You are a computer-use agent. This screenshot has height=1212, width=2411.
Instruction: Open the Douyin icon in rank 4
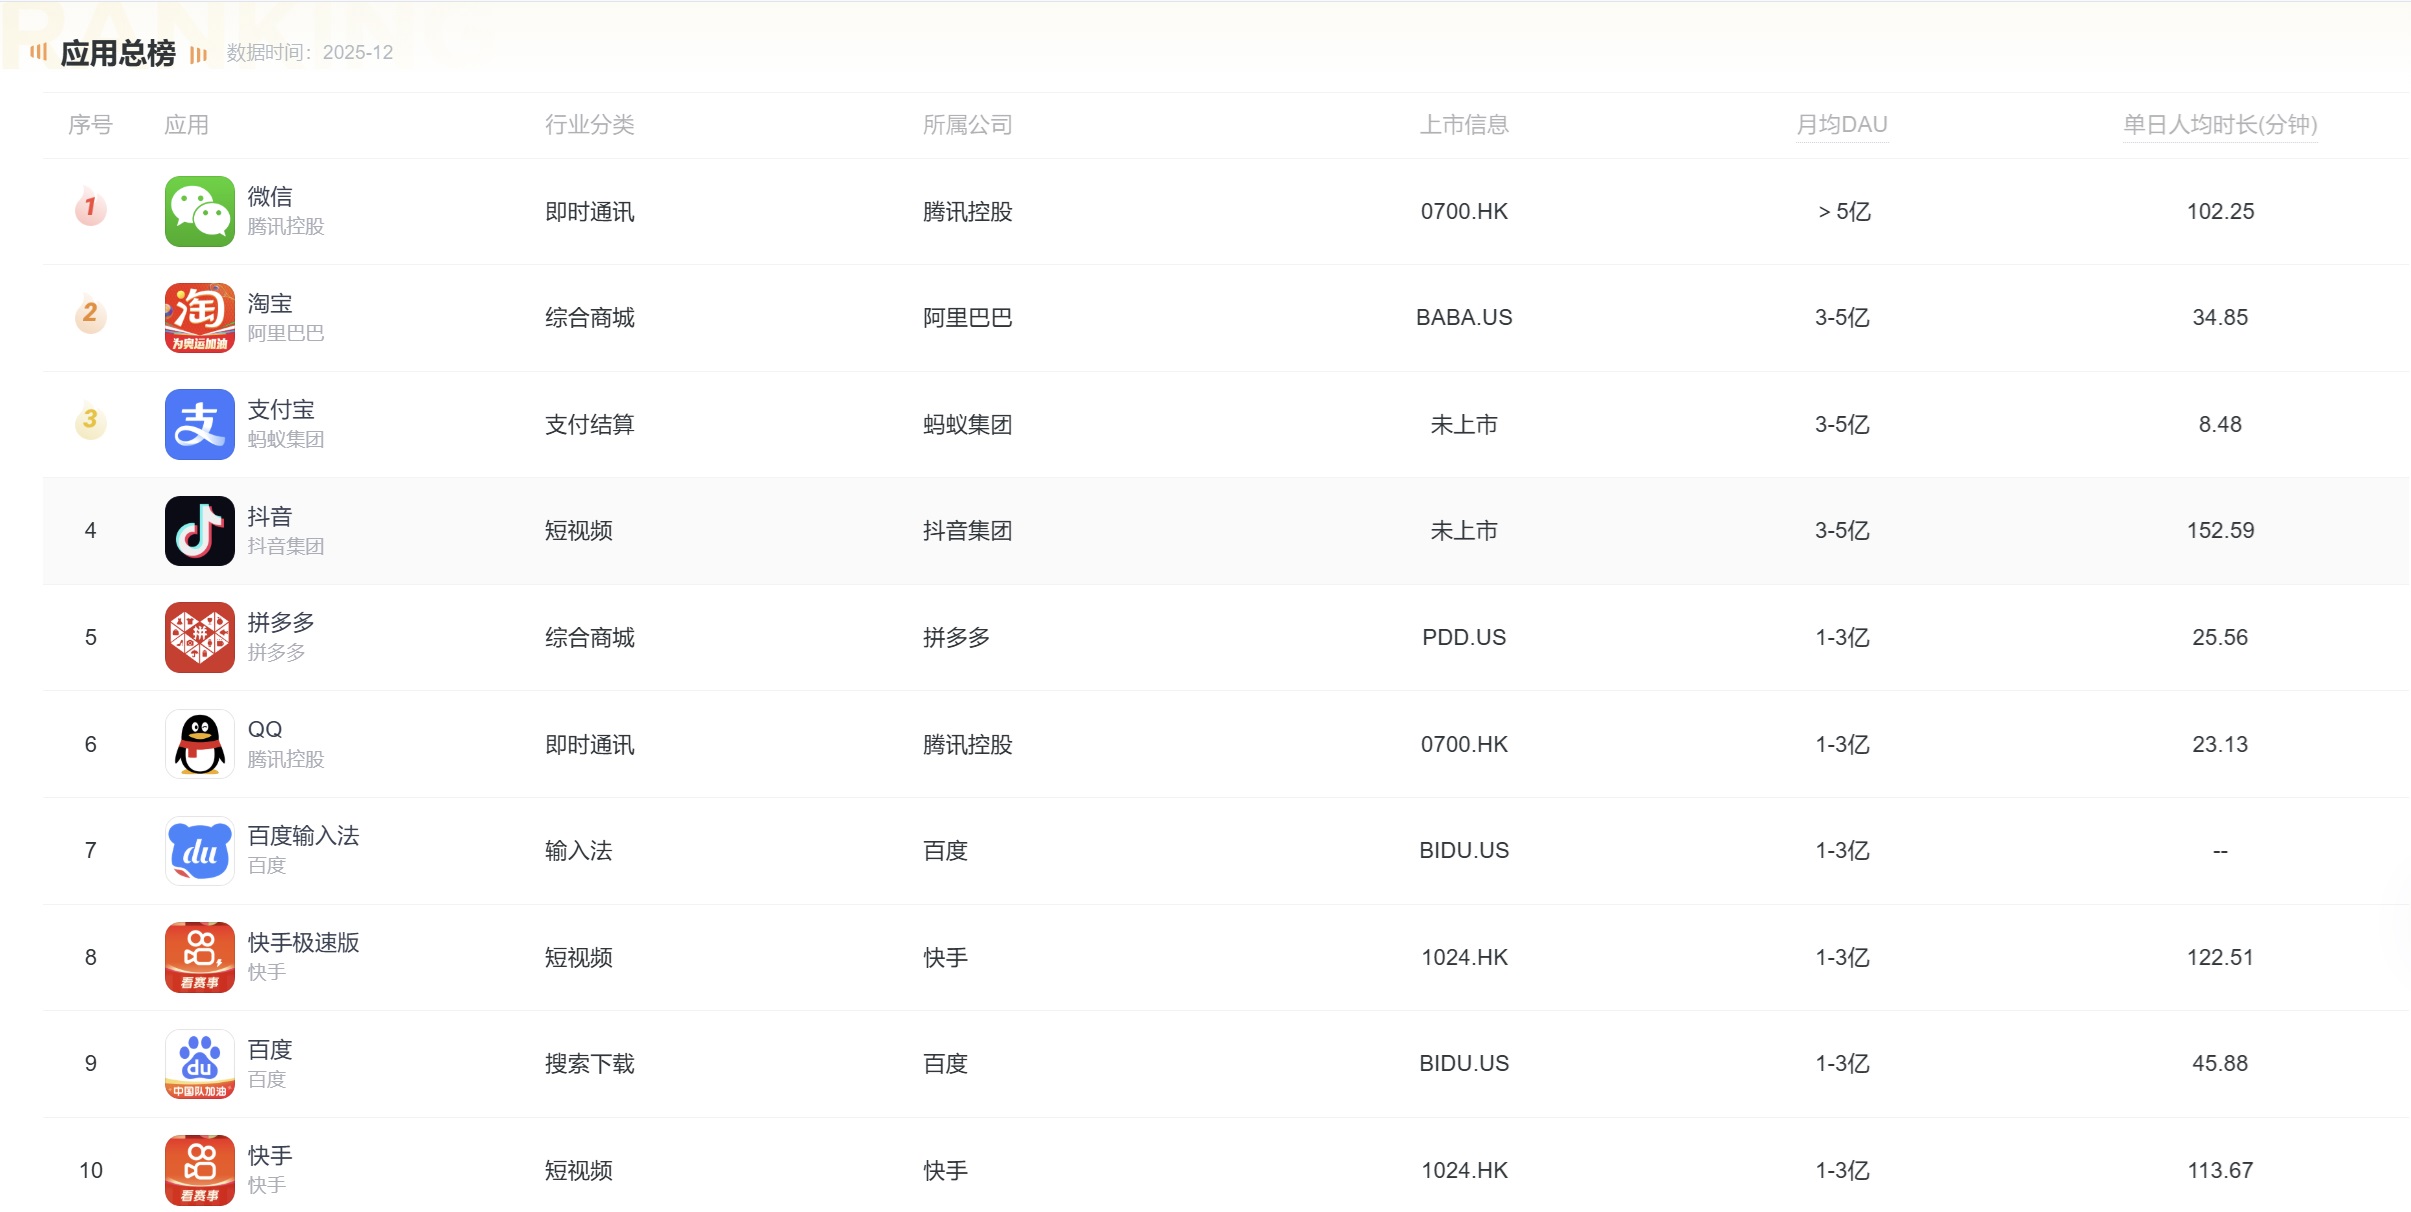[x=200, y=530]
